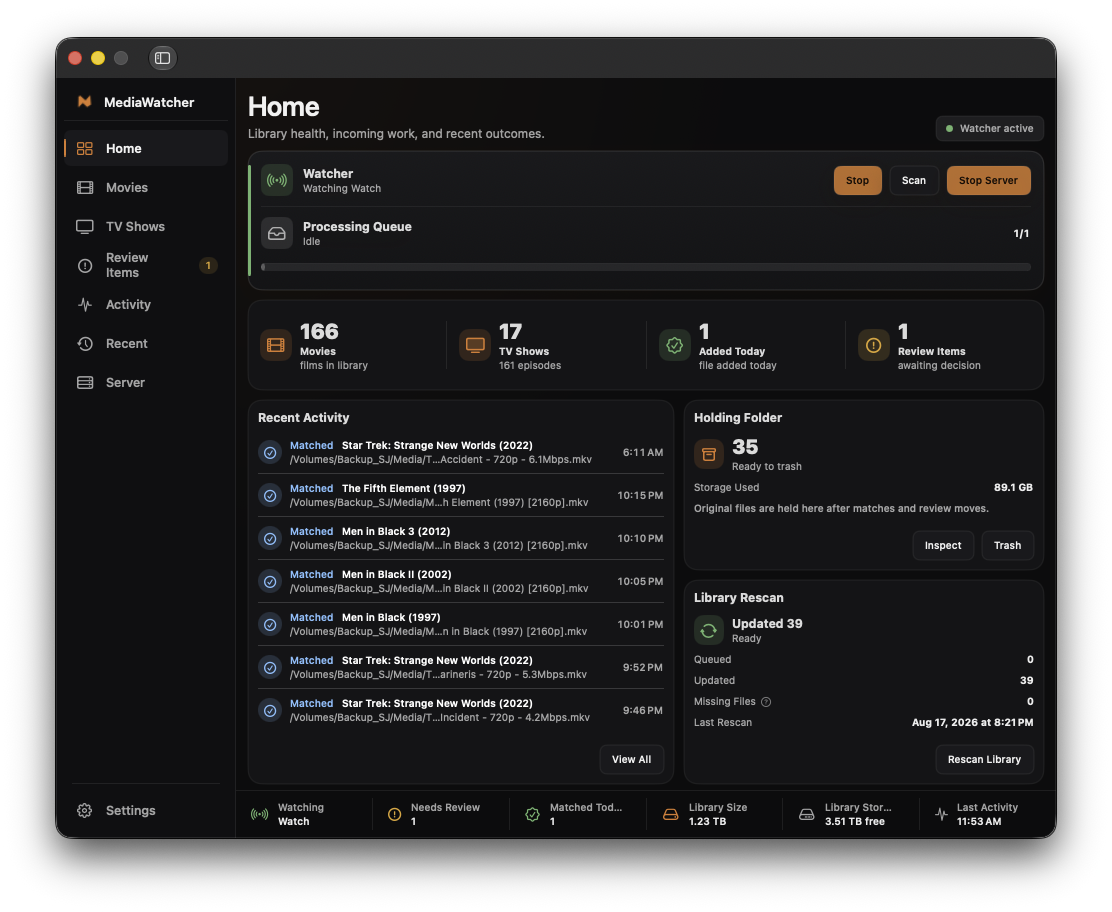The height and width of the screenshot is (912, 1112).
Task: Click the Rescan Library button
Action: (x=984, y=760)
